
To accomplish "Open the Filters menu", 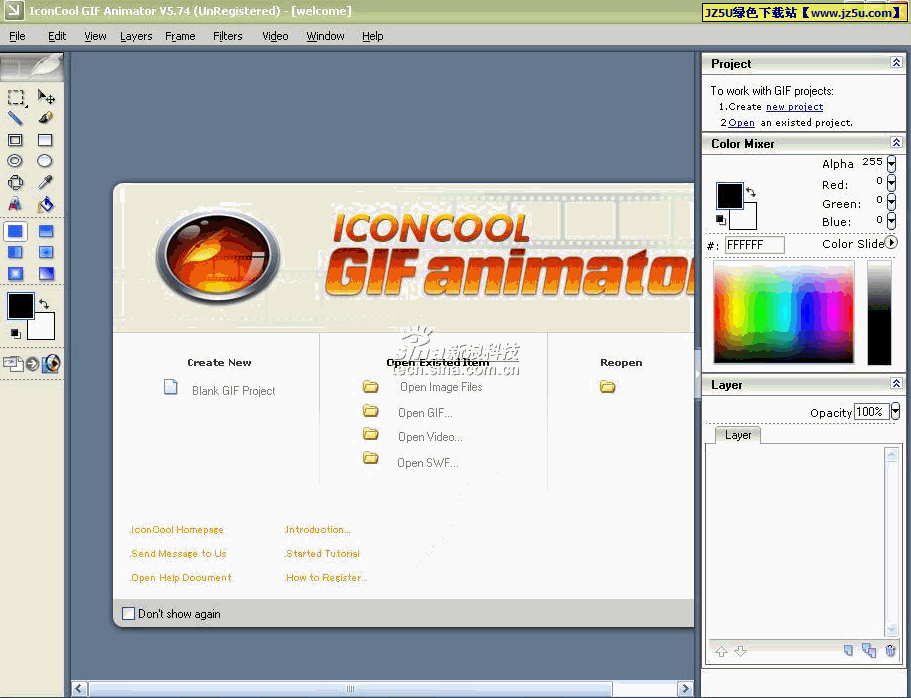I will point(228,36).
